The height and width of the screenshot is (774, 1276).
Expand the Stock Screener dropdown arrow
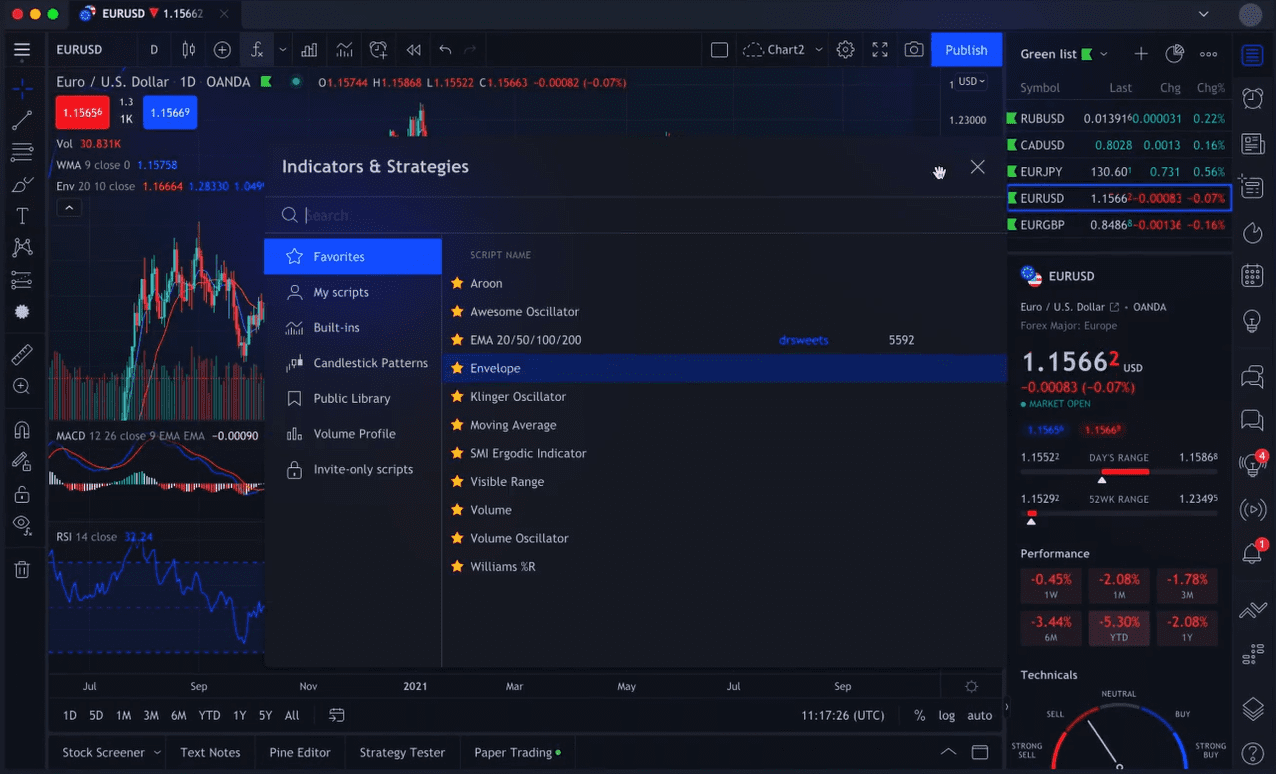click(157, 753)
